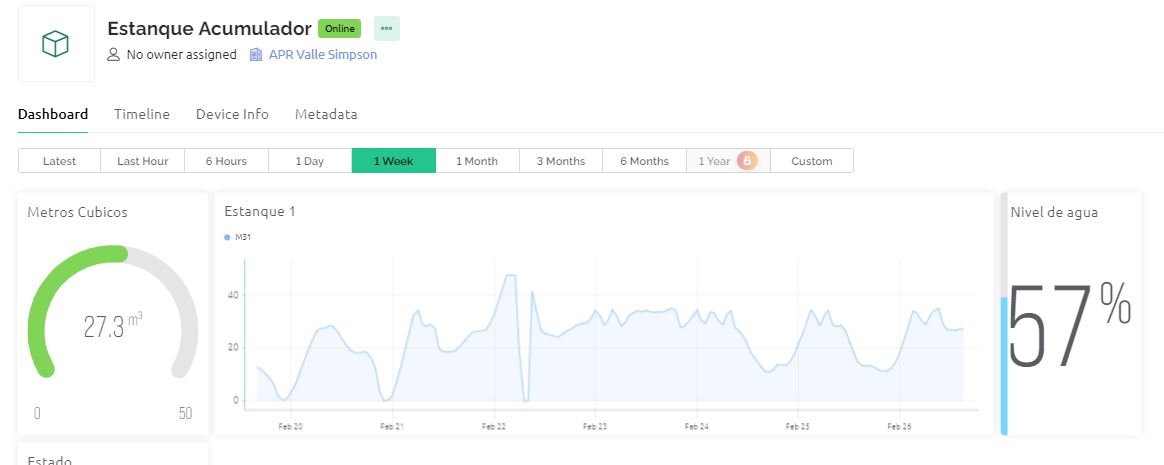
Task: Select the Latest time range
Action: (x=60, y=161)
